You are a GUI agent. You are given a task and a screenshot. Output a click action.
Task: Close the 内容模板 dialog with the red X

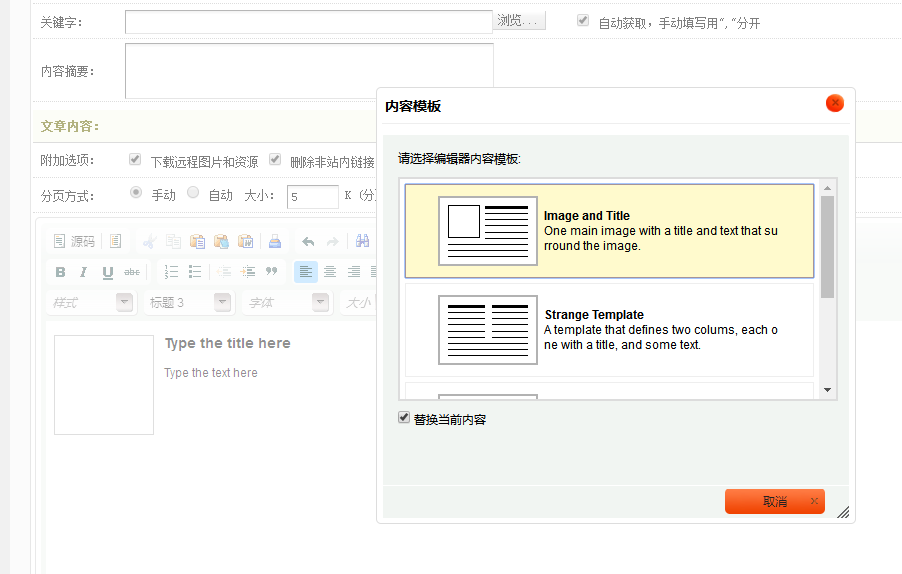[x=835, y=103]
